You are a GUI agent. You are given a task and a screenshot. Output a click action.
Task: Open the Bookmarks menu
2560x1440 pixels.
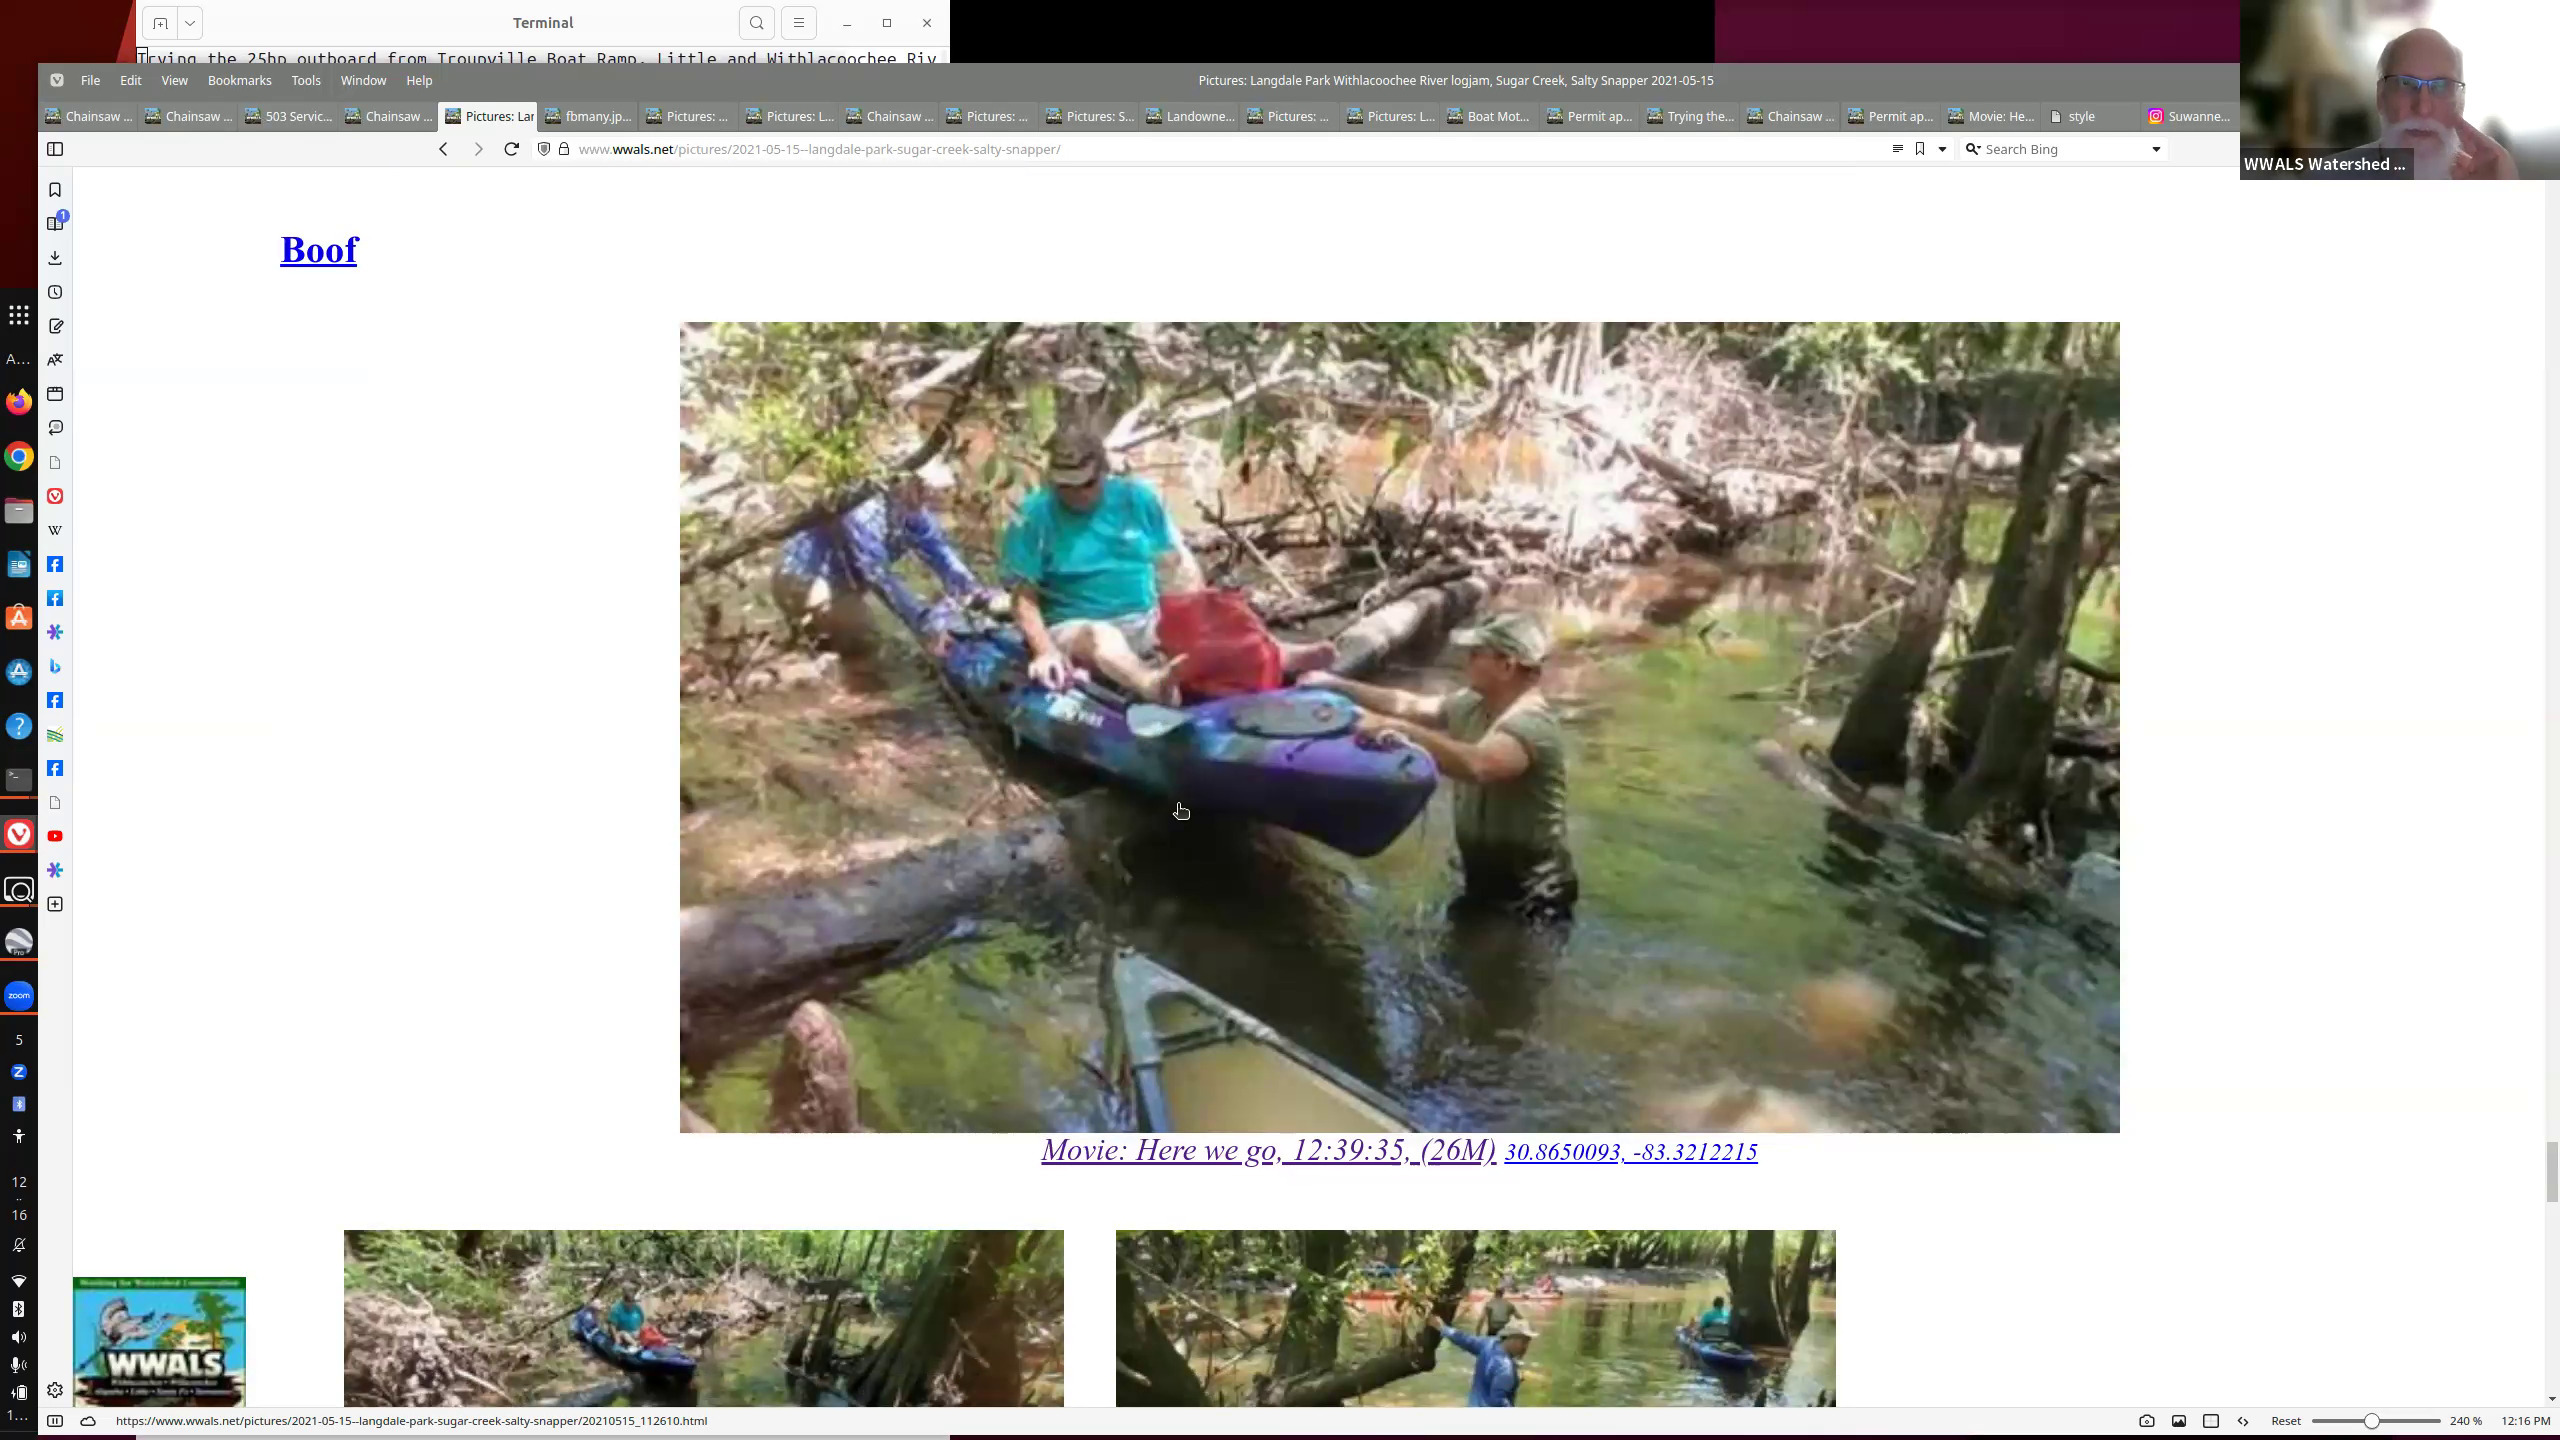(239, 80)
